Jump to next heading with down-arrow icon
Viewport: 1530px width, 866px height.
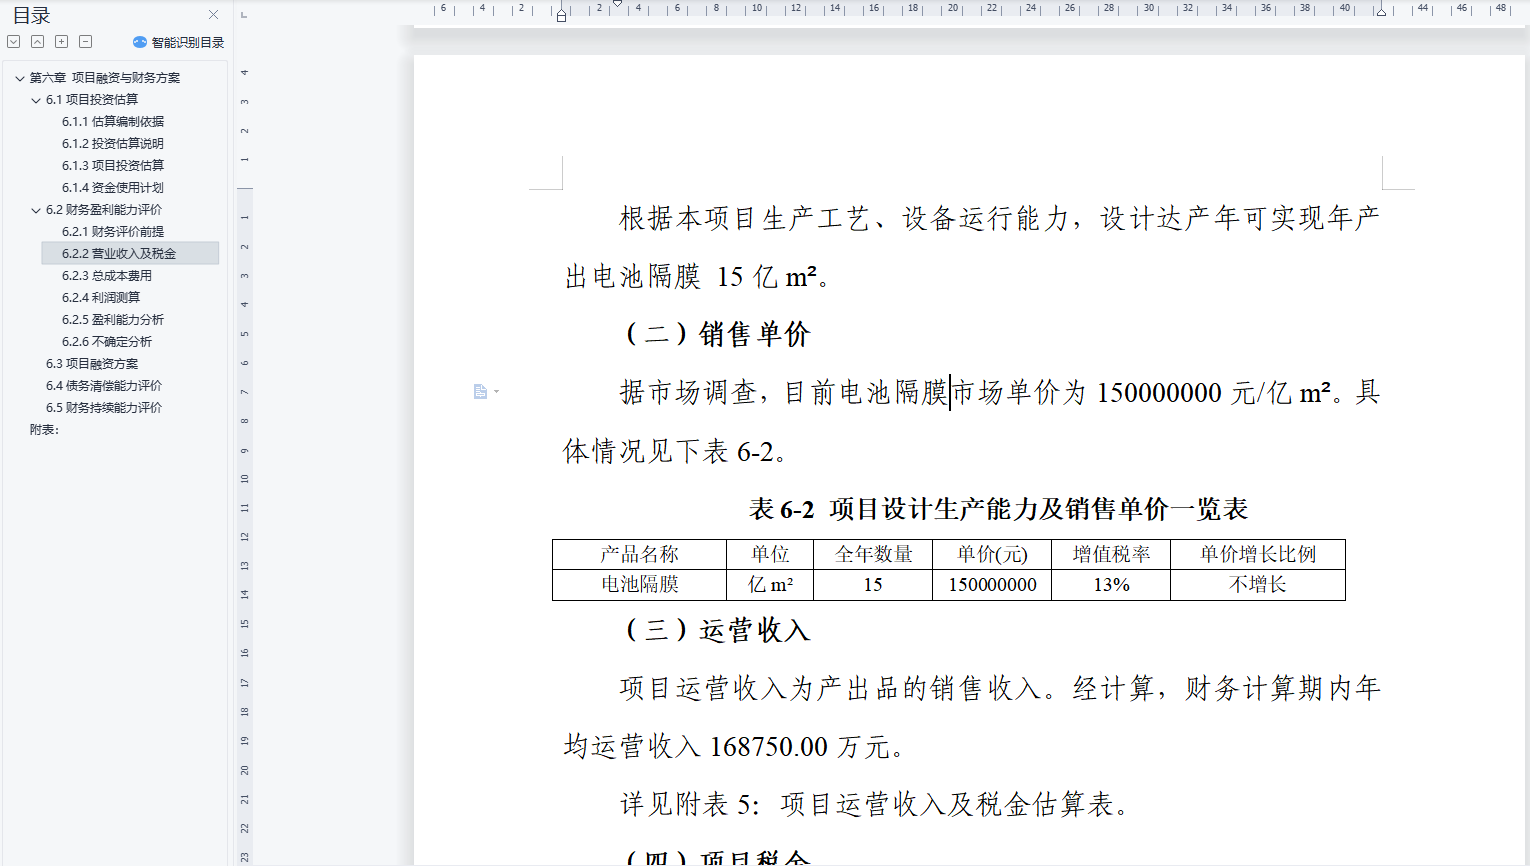[13, 41]
